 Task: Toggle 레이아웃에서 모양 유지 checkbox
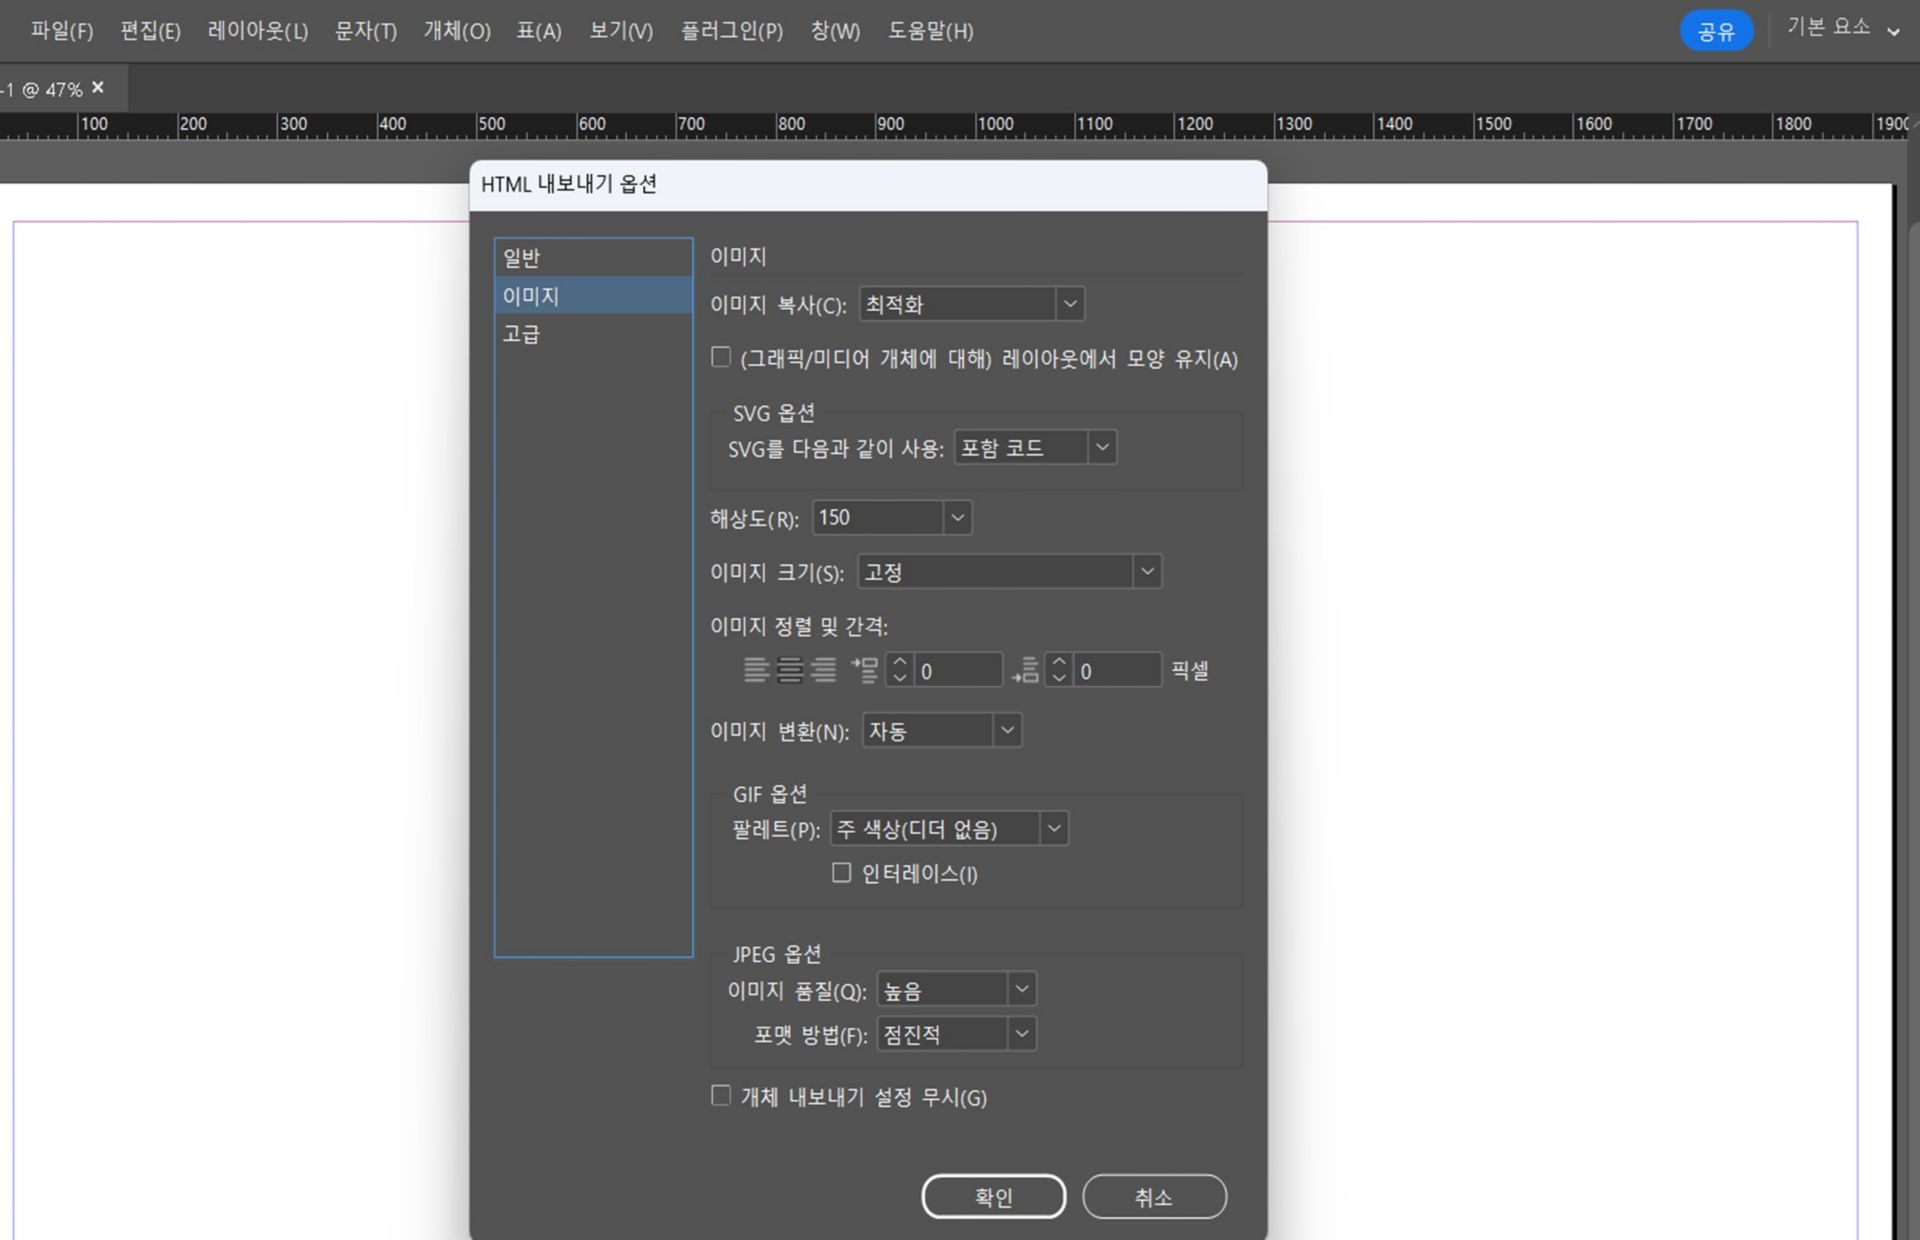point(721,358)
